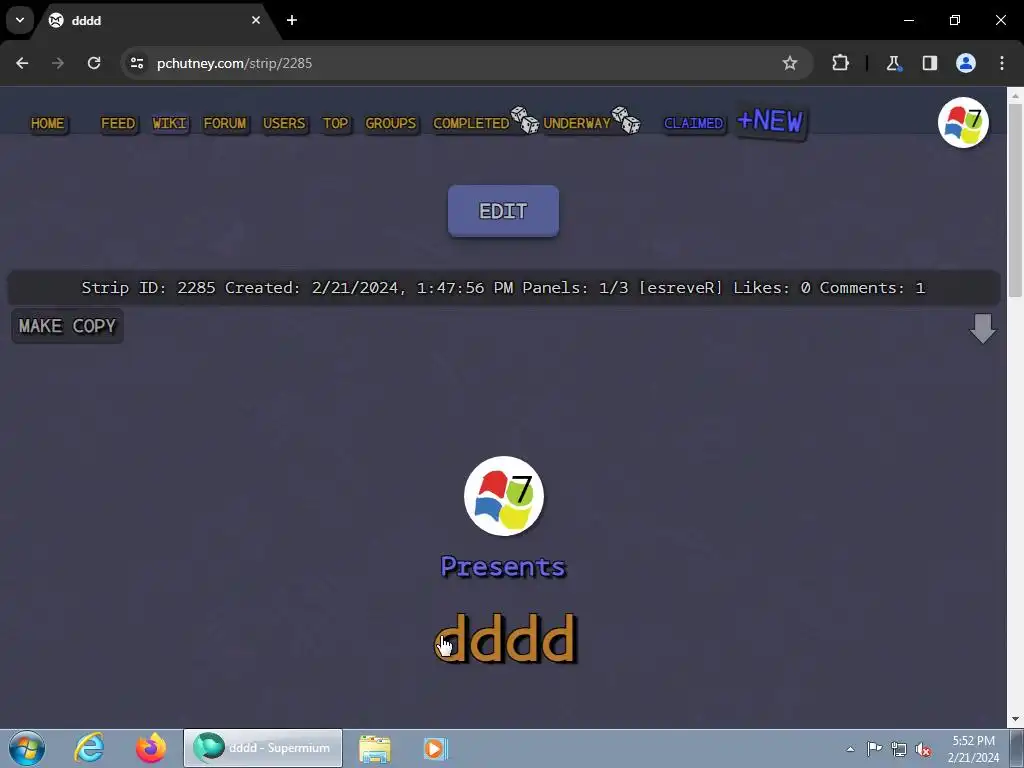Viewport: 1024px width, 768px height.
Task: View UNDERWAY strips
Action: point(577,123)
